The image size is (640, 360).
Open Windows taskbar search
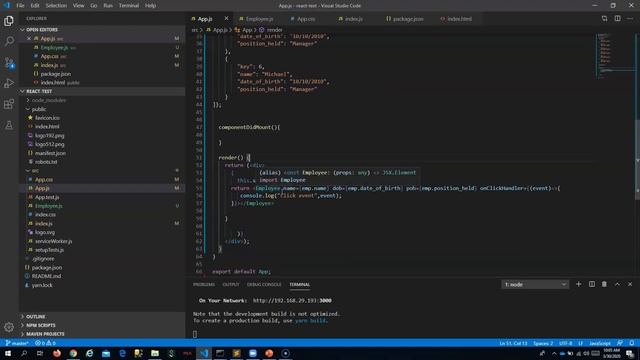pos(24,353)
